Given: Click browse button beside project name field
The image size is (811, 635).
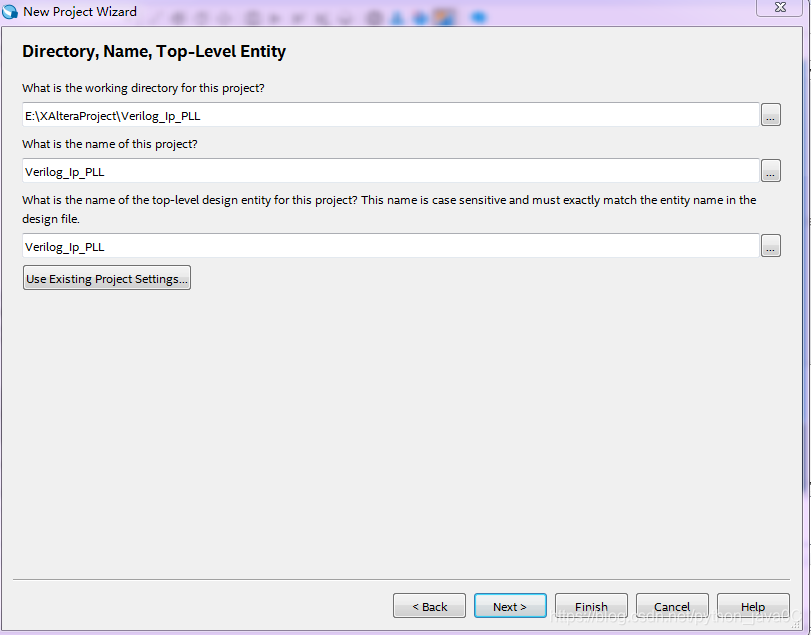Looking at the screenshot, I should [x=771, y=171].
